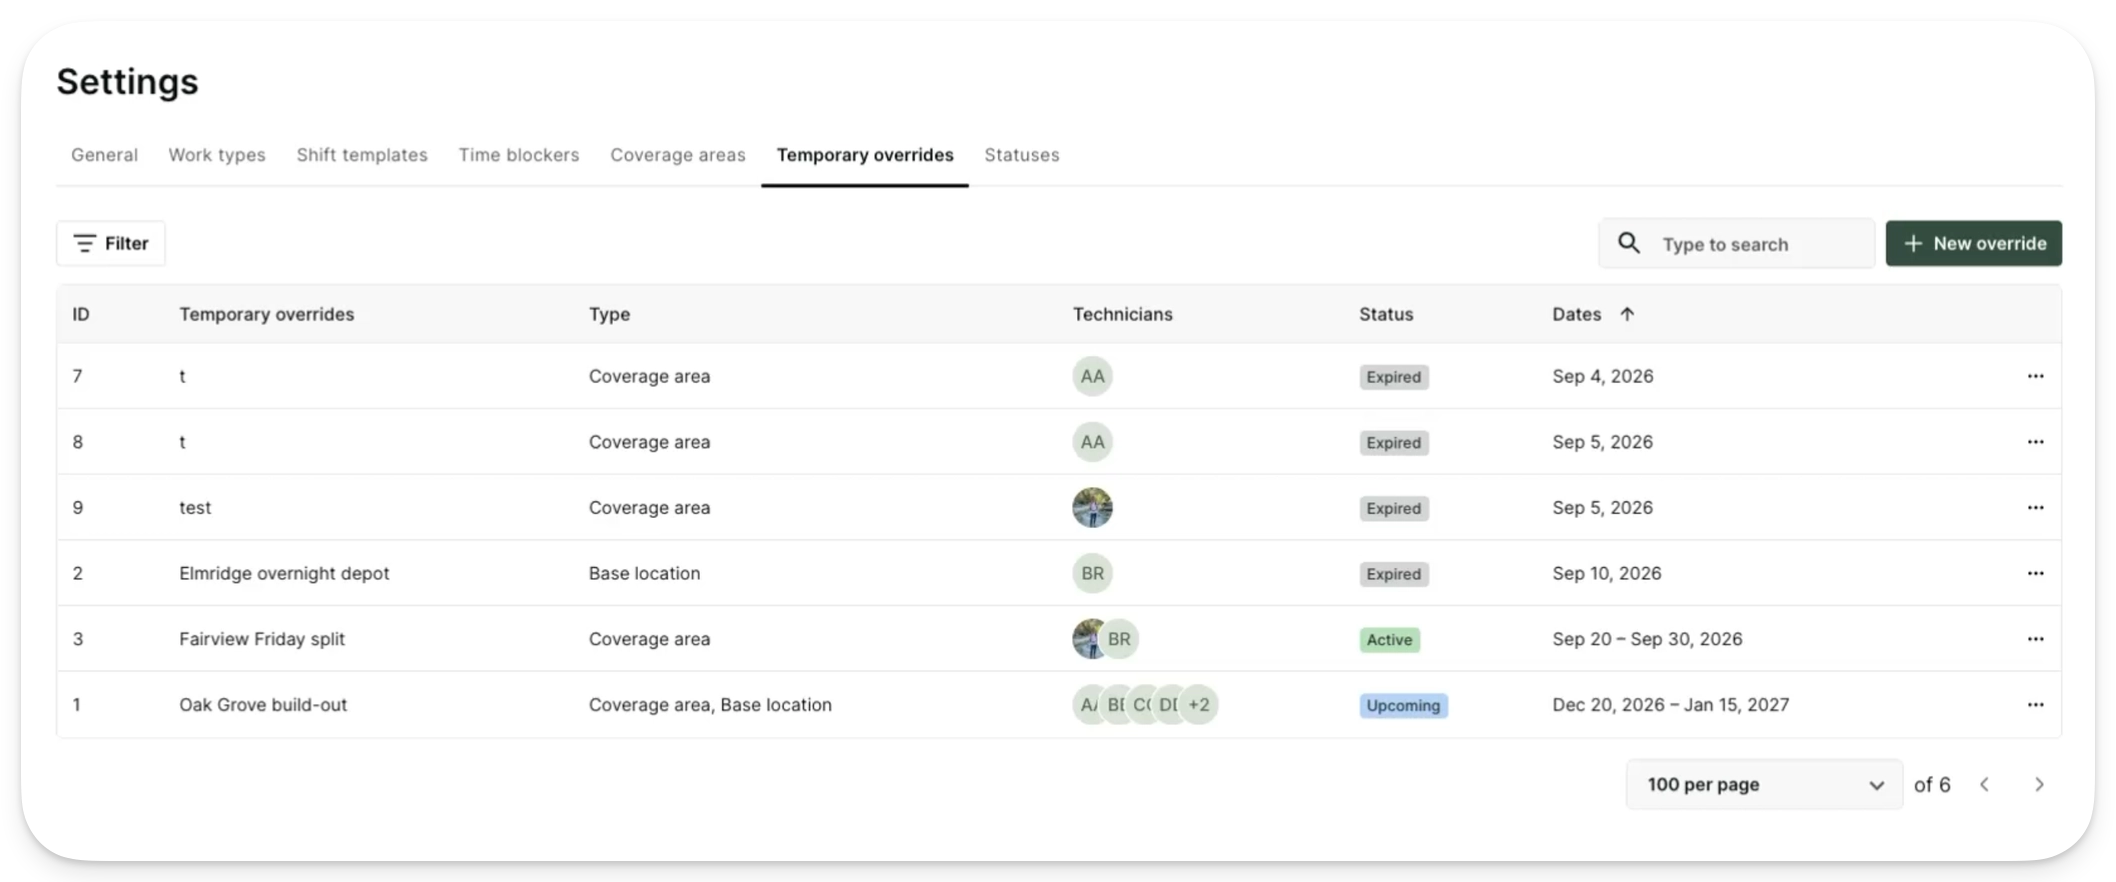Click the Active status badge
The height and width of the screenshot is (882, 2116).
pyautogui.click(x=1389, y=640)
